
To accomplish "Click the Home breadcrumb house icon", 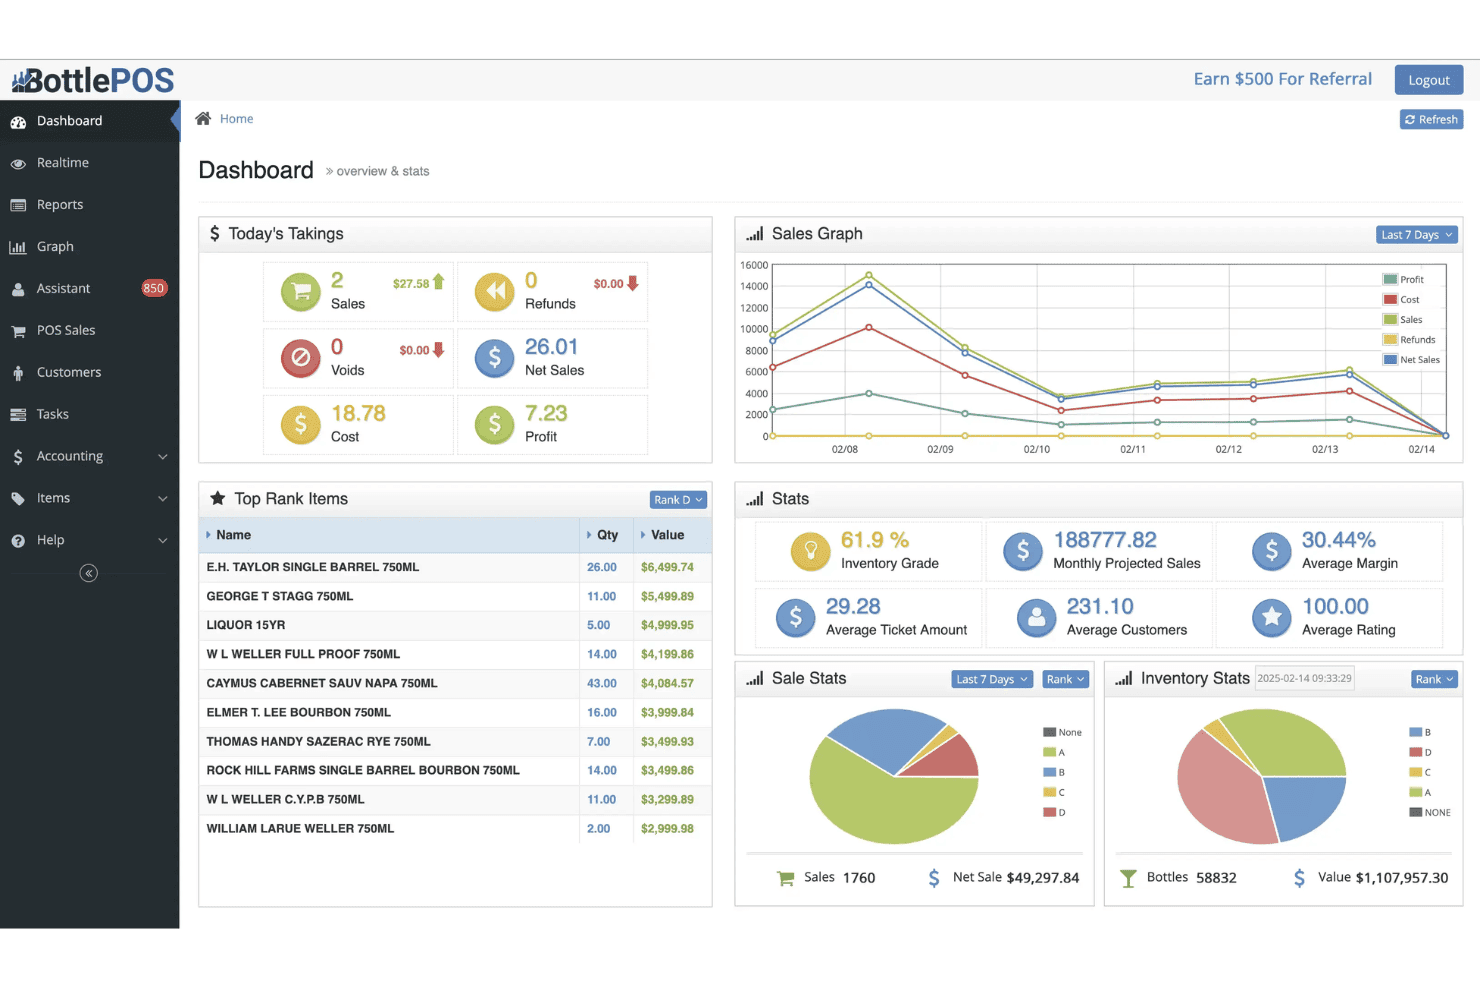I will pyautogui.click(x=203, y=119).
